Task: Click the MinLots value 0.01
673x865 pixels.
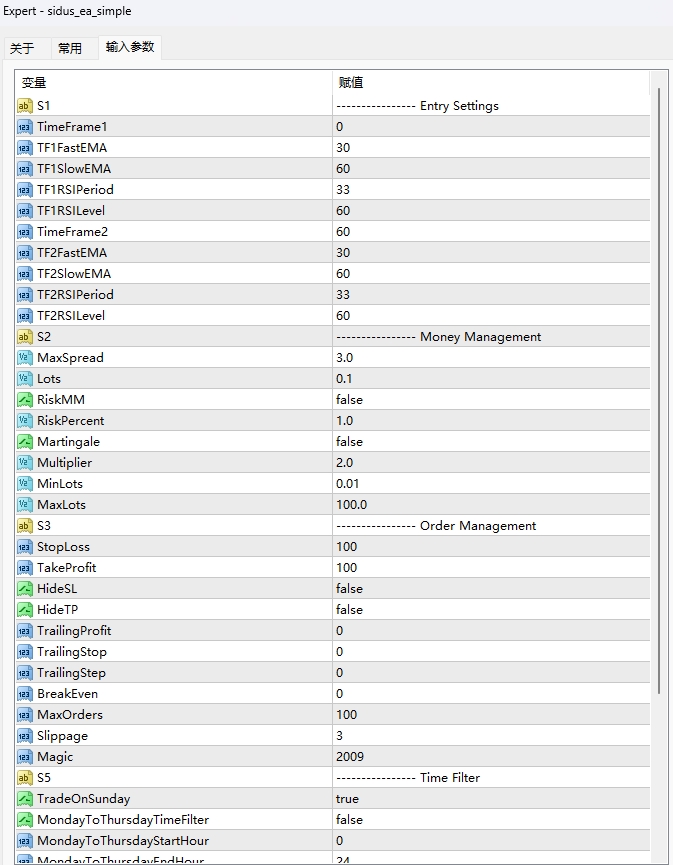Action: [348, 483]
